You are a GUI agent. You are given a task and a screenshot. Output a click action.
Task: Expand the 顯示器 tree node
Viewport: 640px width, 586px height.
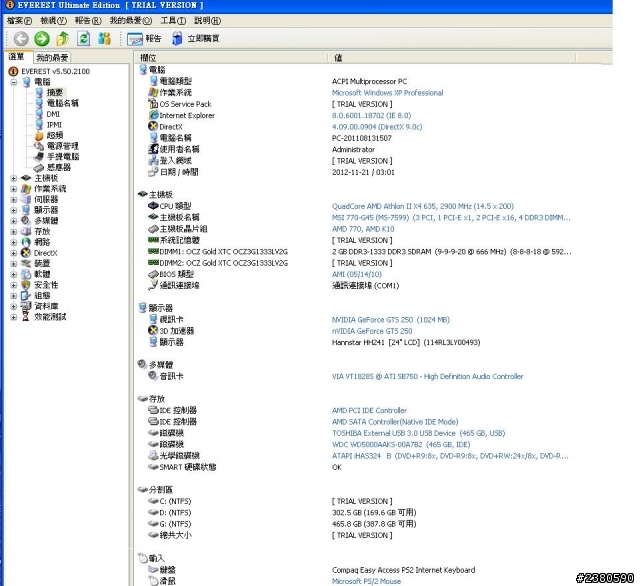click(13, 210)
